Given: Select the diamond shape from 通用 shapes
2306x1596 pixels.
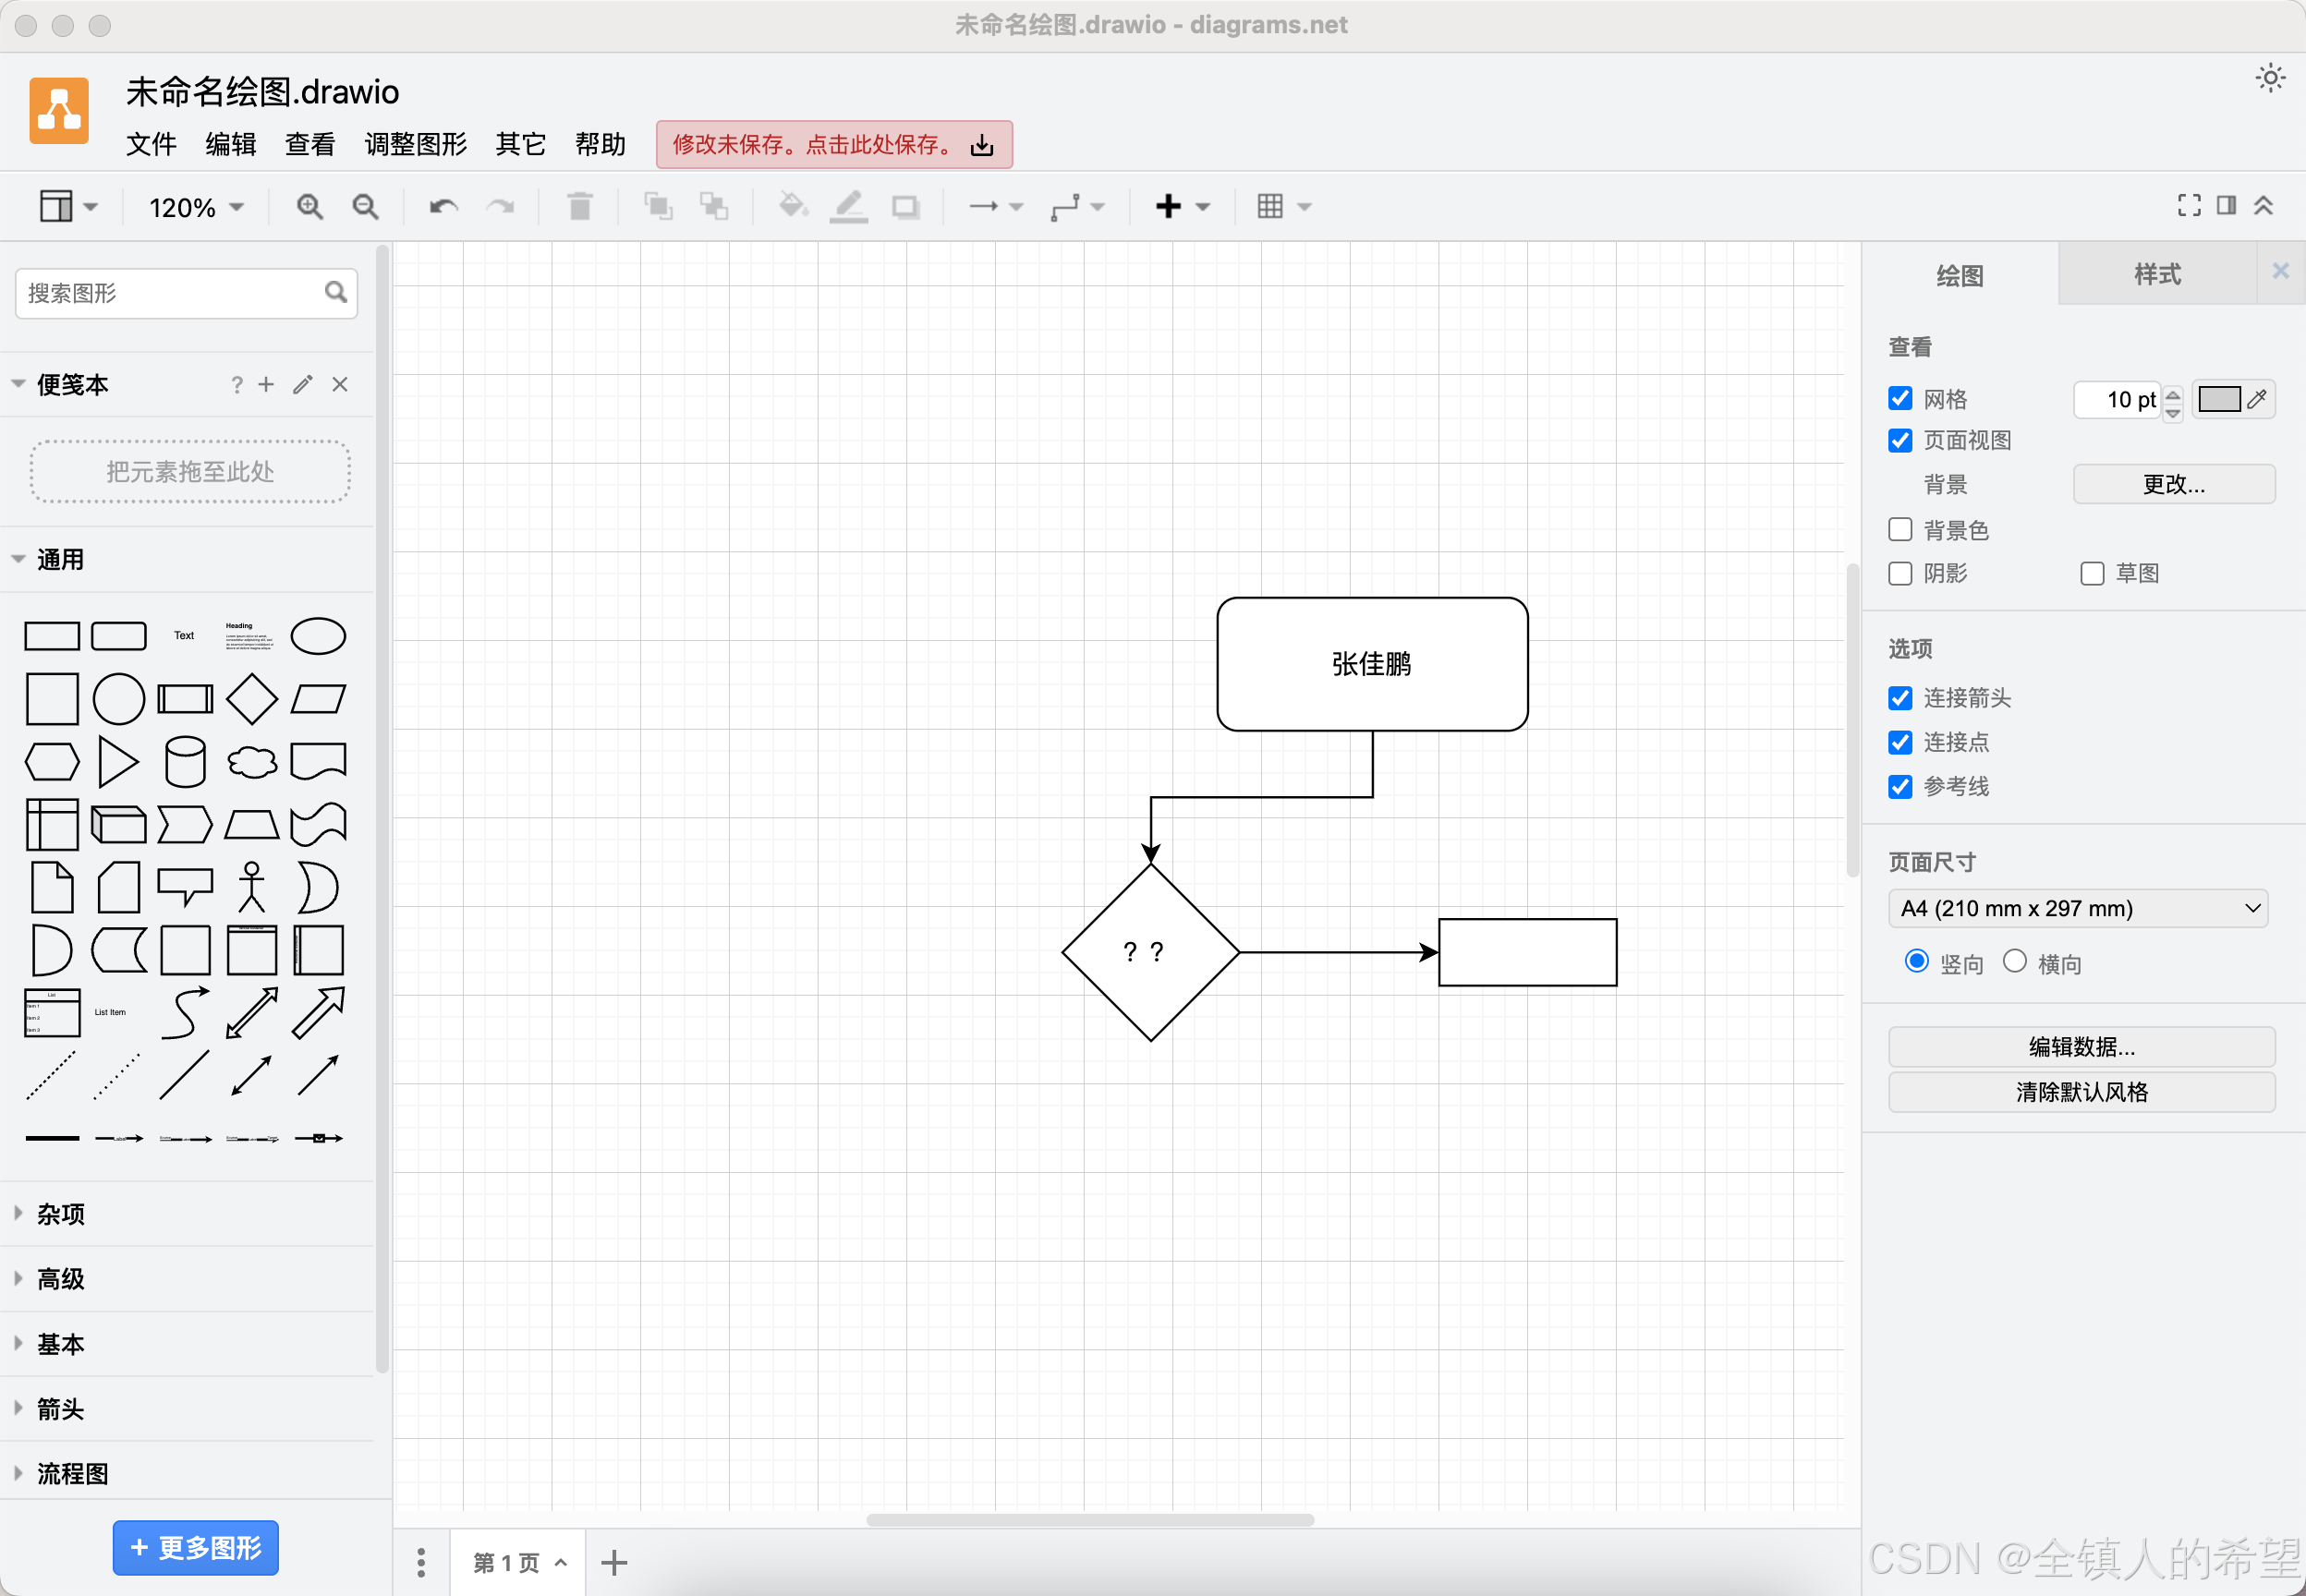Looking at the screenshot, I should (x=251, y=698).
